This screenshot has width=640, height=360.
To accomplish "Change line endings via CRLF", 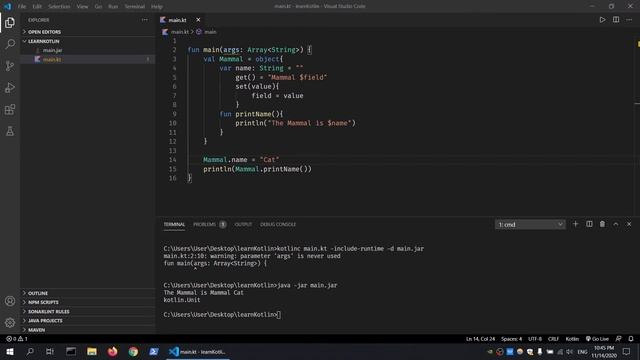I will pos(553,339).
